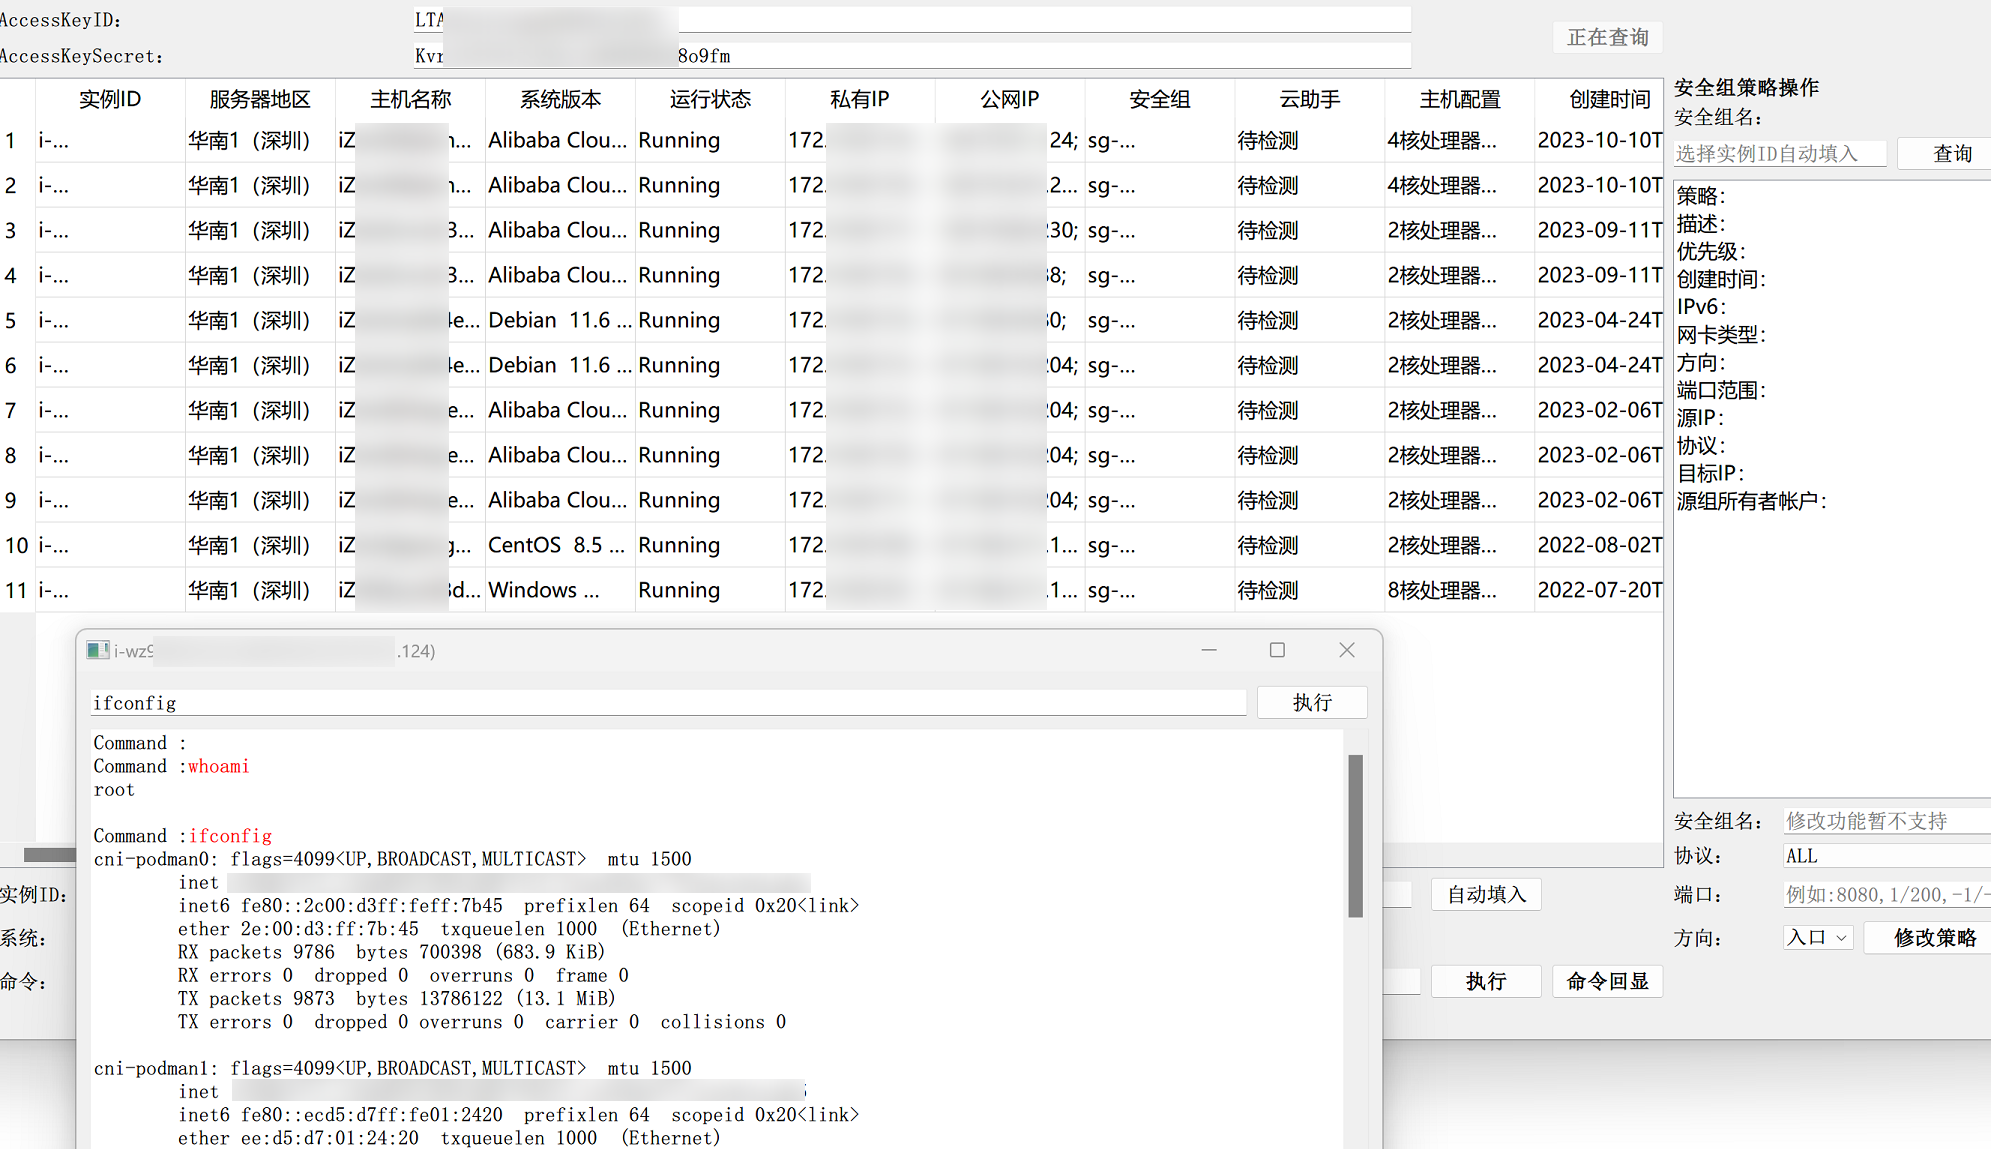Click the command output vertical scrollbar
Viewport: 1991px width, 1149px height.
(1355, 836)
